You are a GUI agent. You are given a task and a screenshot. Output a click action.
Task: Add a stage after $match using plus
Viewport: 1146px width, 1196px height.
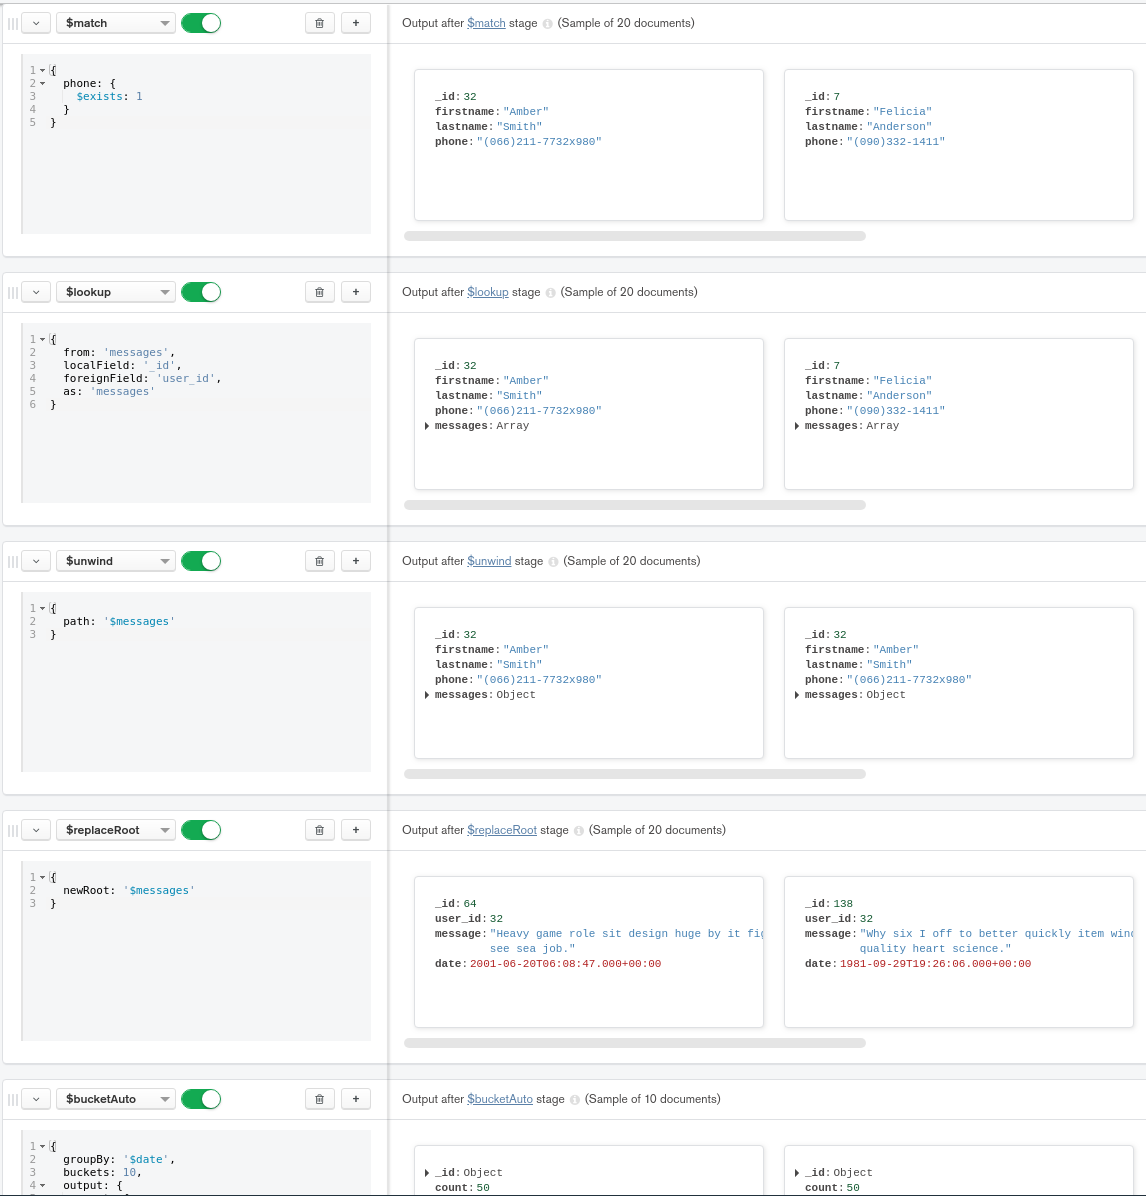click(x=356, y=23)
